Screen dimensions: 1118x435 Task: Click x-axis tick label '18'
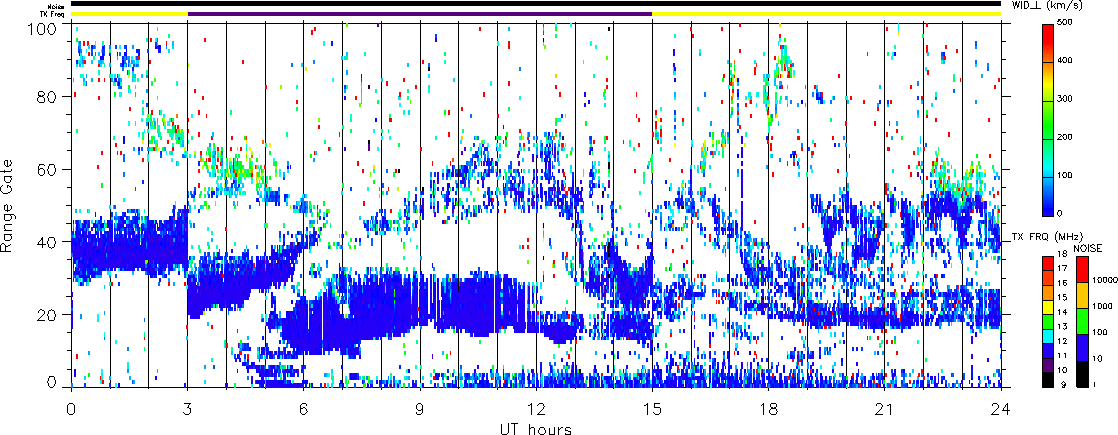(x=769, y=410)
